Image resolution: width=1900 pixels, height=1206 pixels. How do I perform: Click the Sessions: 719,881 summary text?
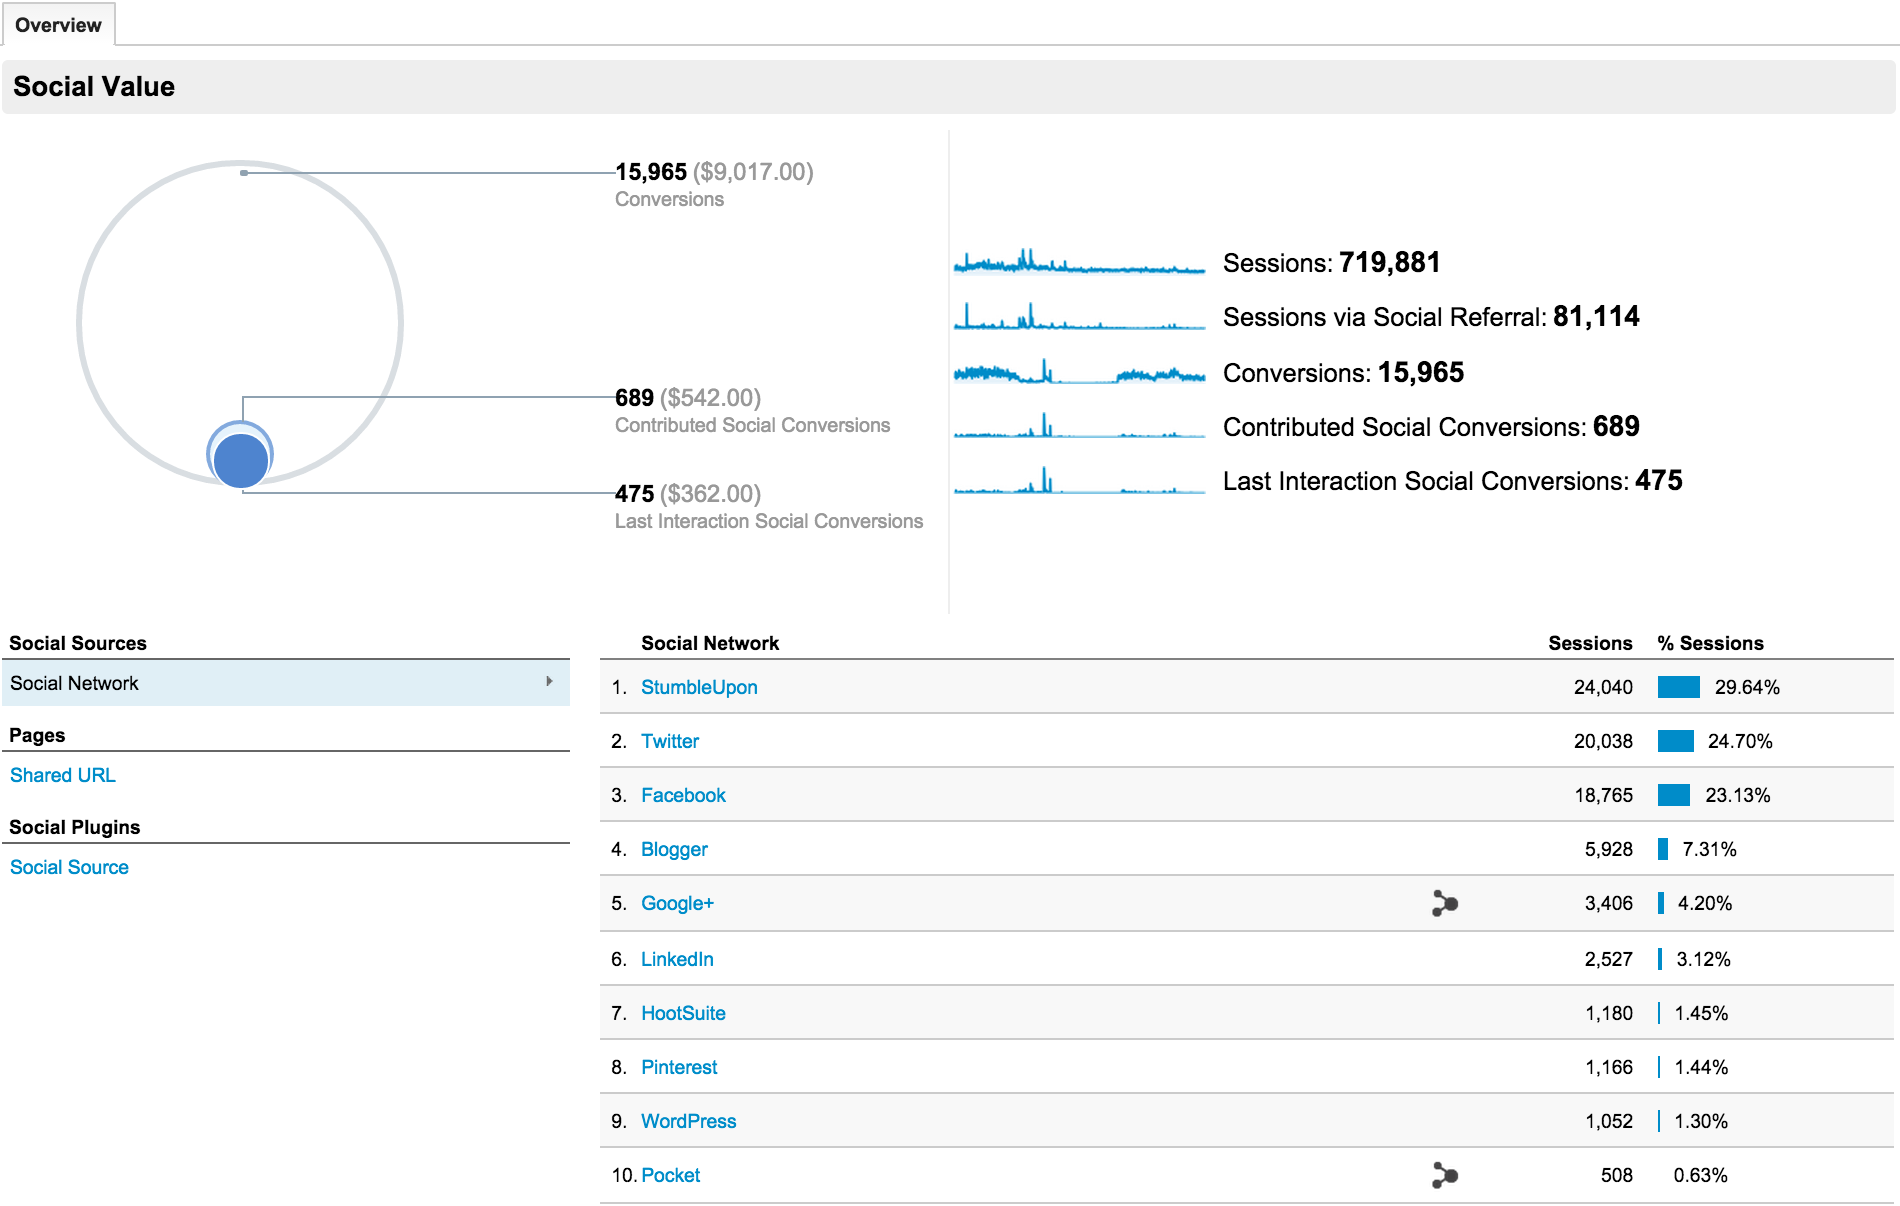point(1331,263)
